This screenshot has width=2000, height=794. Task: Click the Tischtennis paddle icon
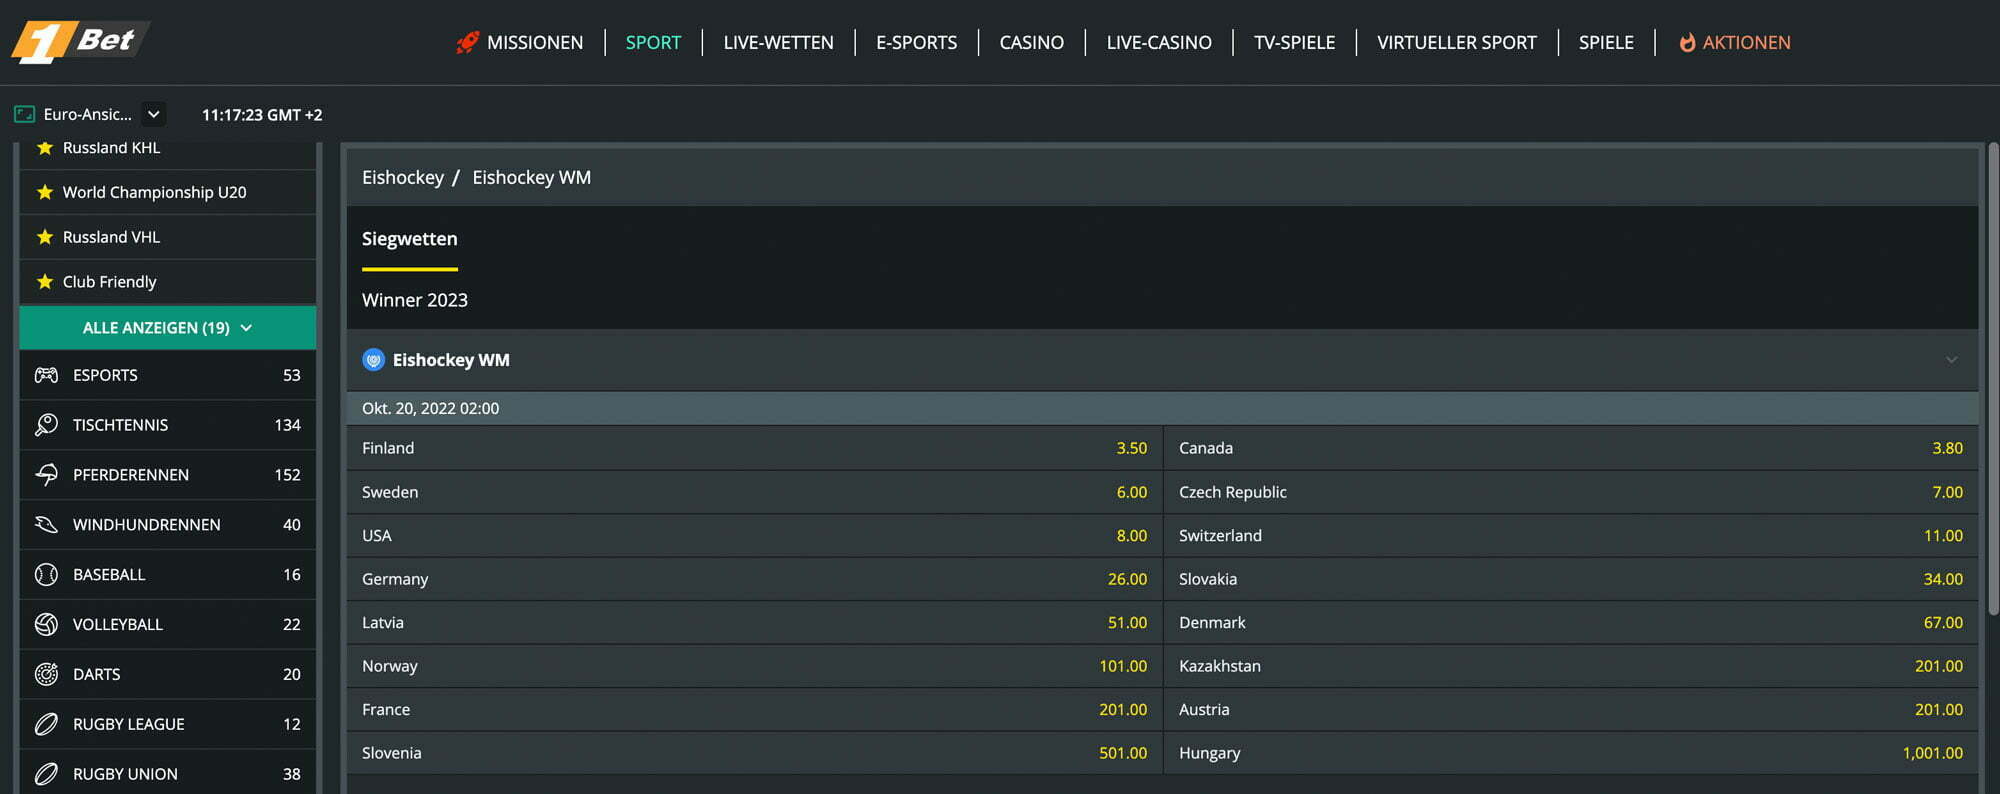coord(46,425)
